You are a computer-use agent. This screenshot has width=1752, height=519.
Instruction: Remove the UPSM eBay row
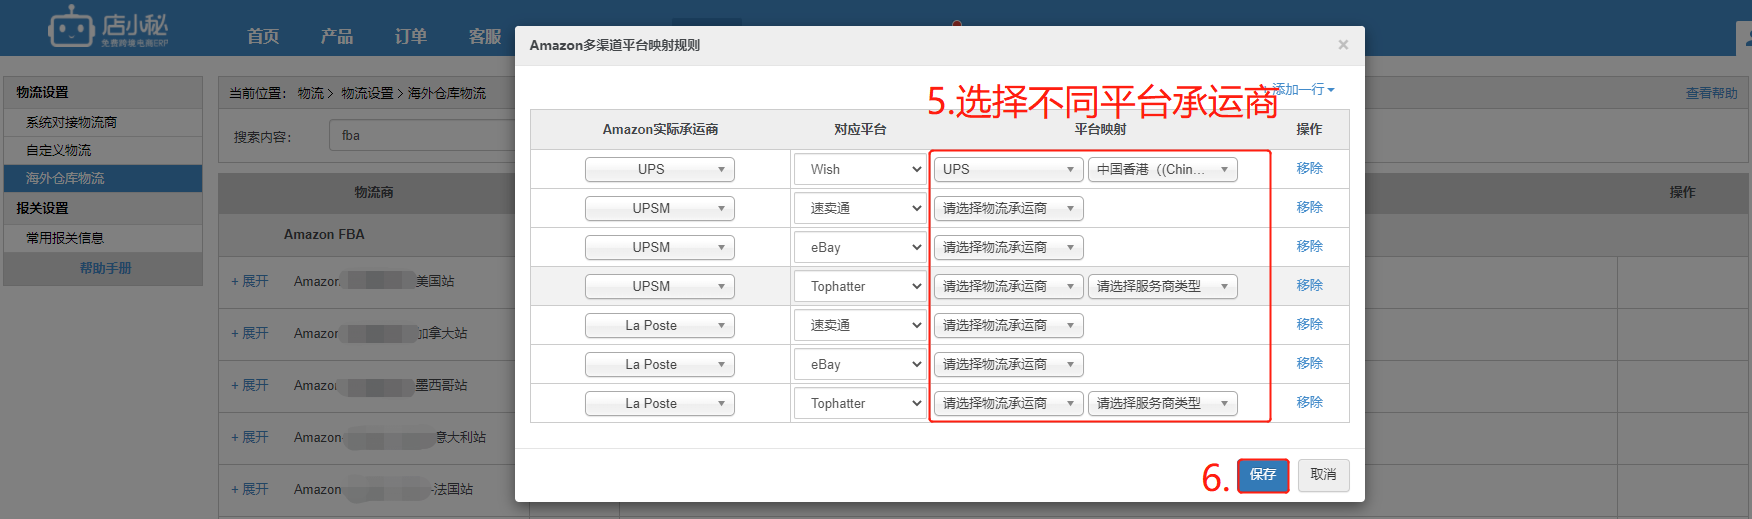[x=1309, y=246]
